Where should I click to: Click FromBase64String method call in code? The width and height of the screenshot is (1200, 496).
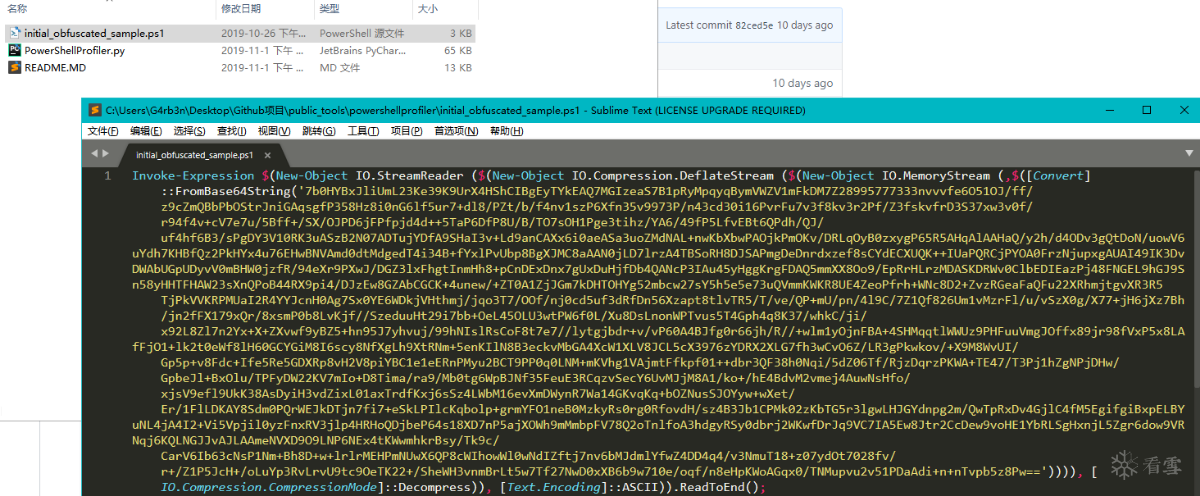[x=232, y=190]
